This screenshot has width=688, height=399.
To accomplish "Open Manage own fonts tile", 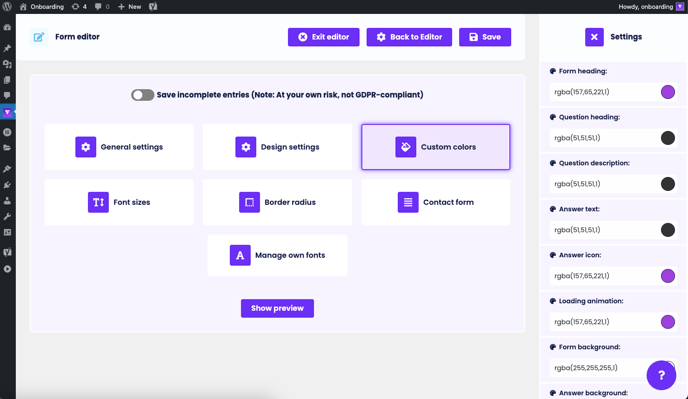I will 277,255.
